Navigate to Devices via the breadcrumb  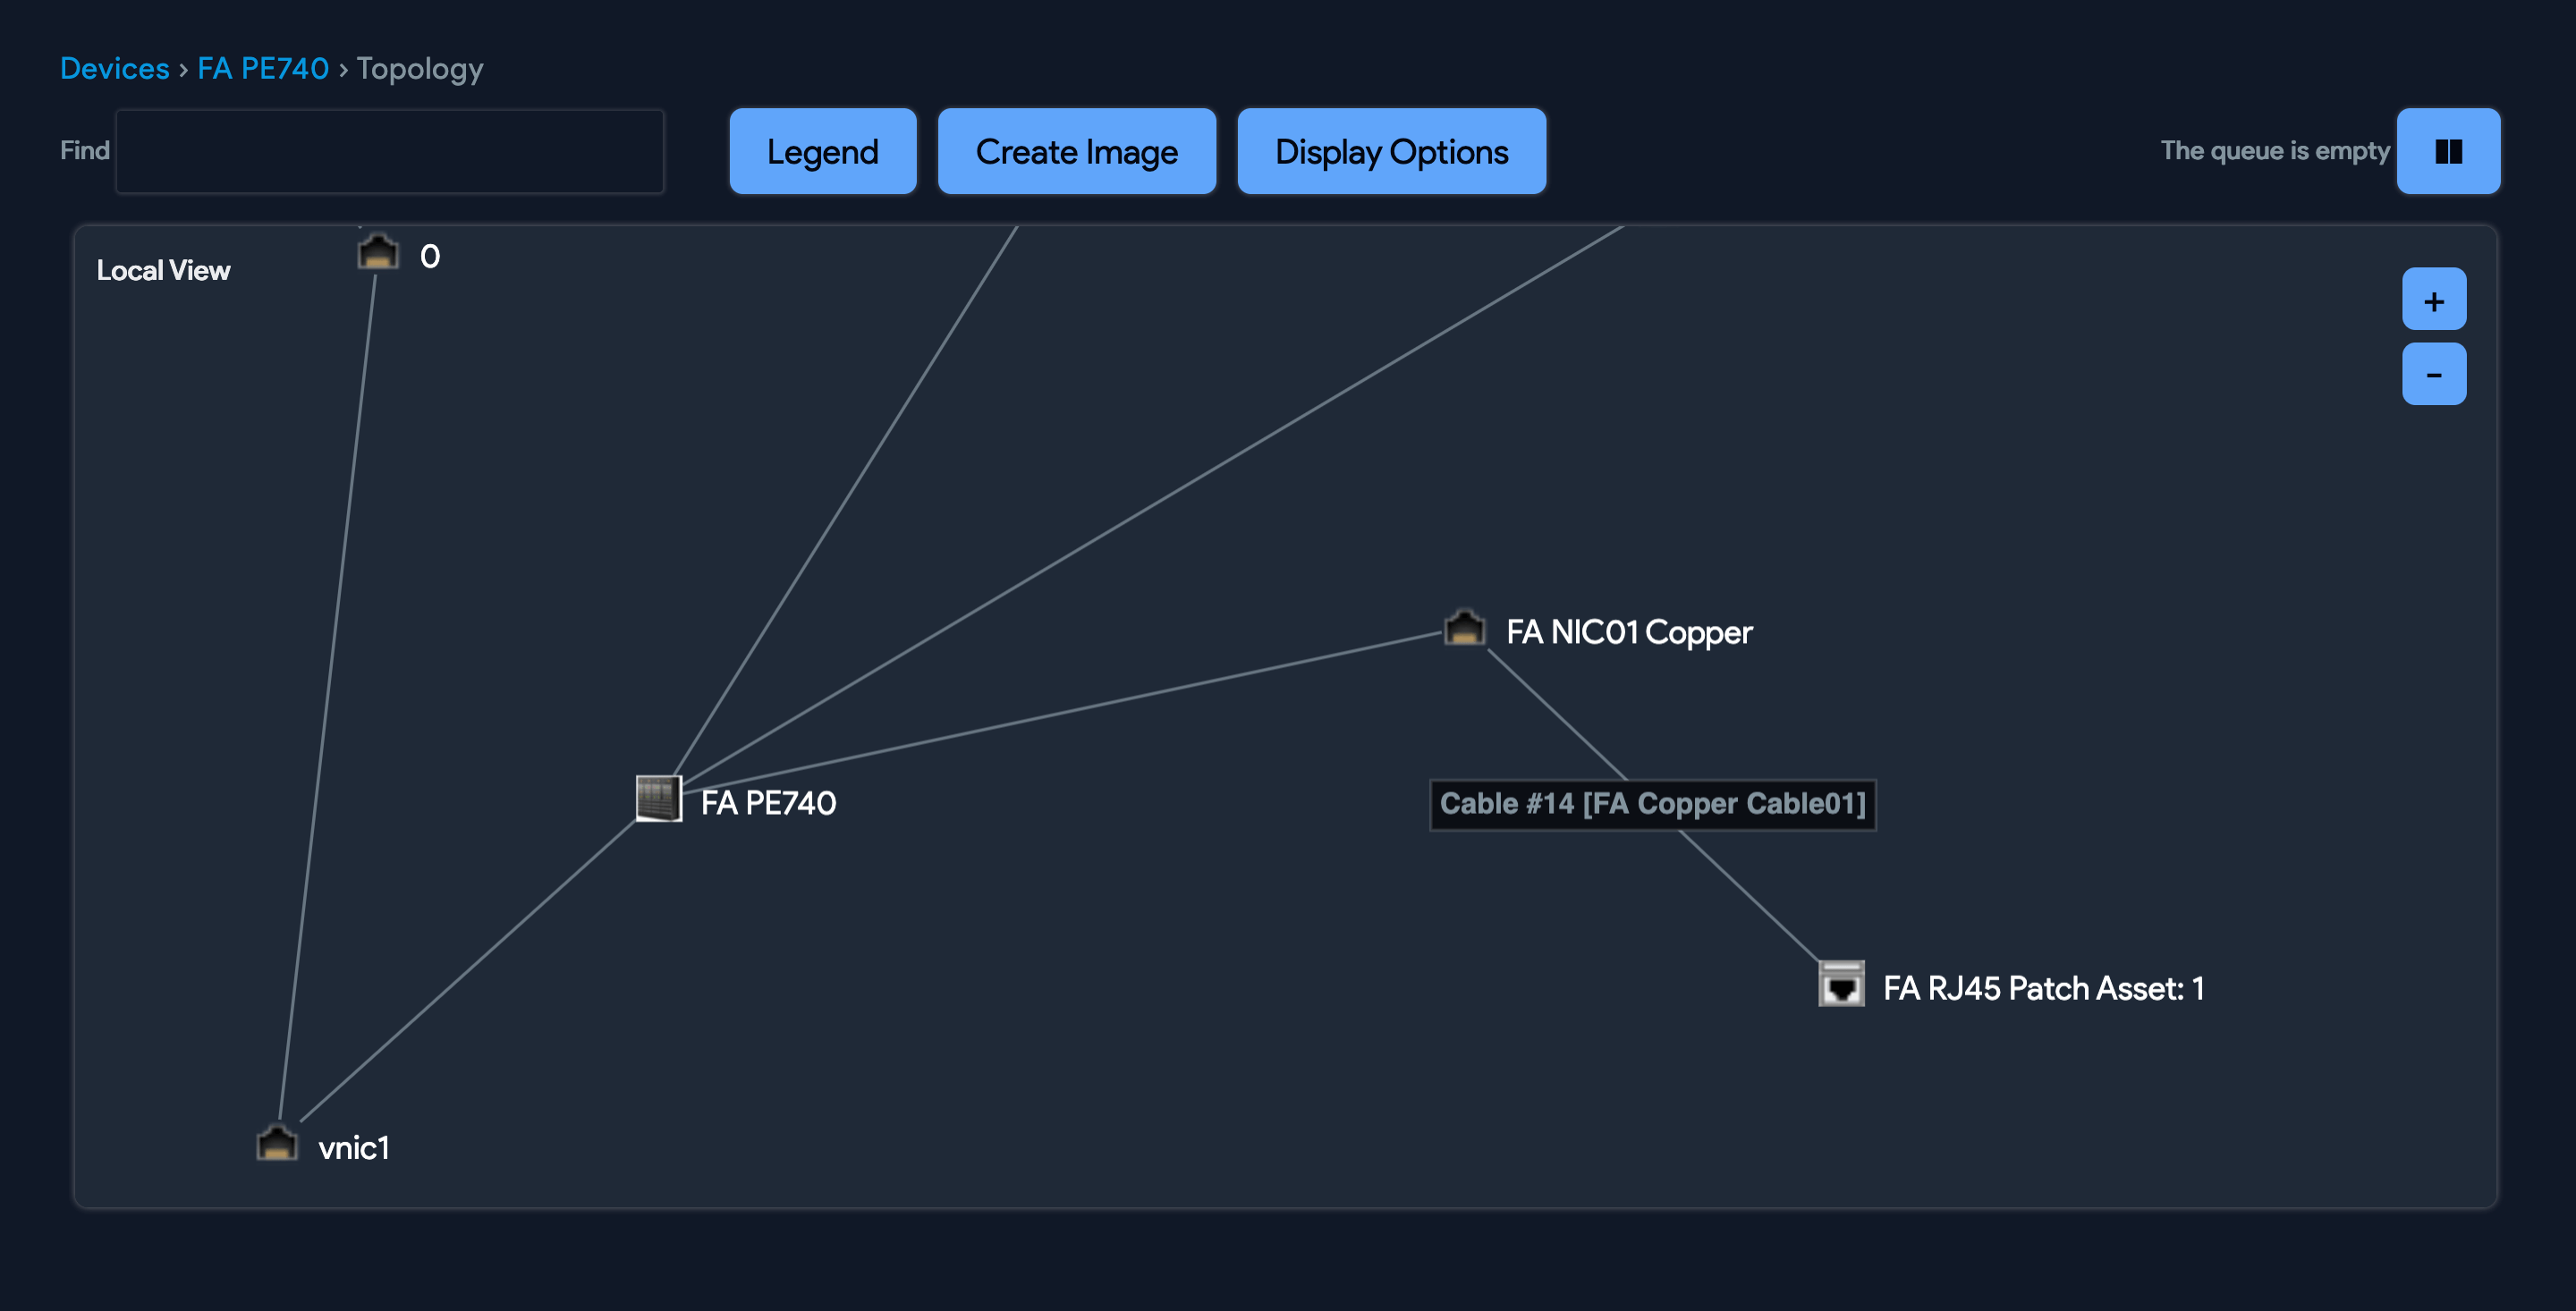[x=114, y=67]
